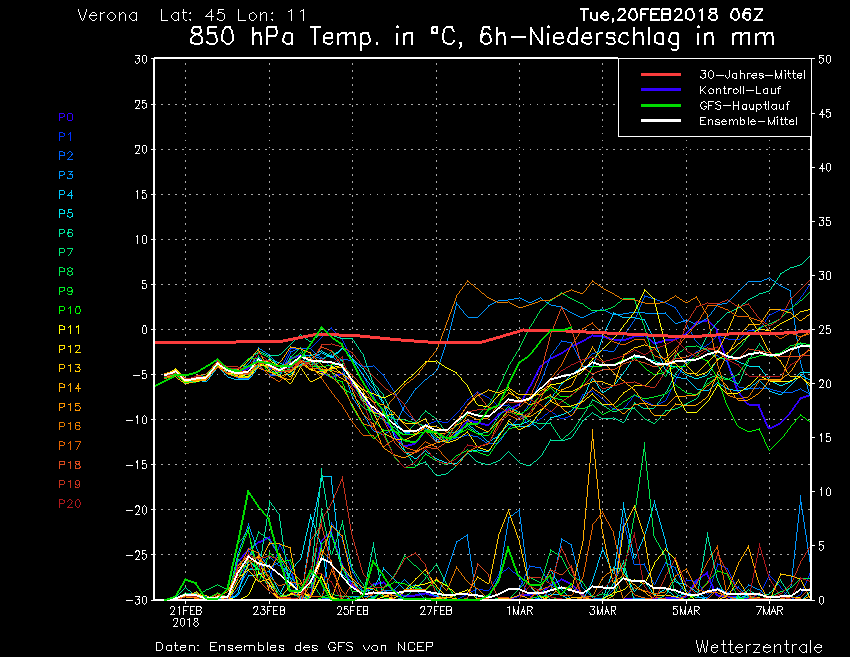This screenshot has width=850, height=657.
Task: Click the 5MAR date axis label
Action: [686, 611]
